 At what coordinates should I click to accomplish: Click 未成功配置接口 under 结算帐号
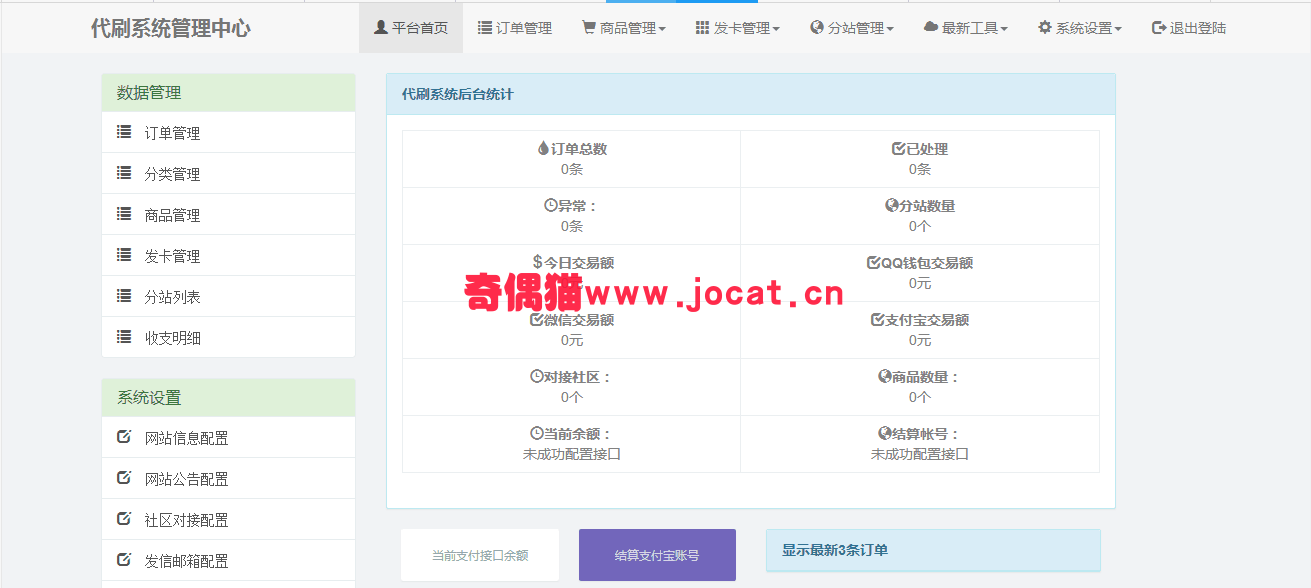point(920,454)
